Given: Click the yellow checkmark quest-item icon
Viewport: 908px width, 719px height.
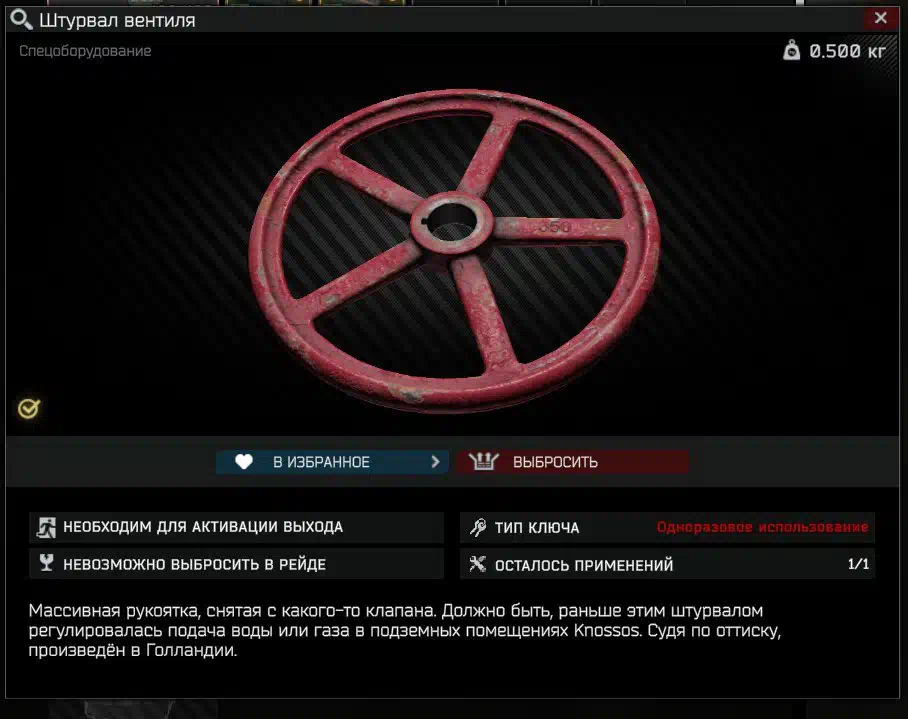Looking at the screenshot, I should (28, 409).
